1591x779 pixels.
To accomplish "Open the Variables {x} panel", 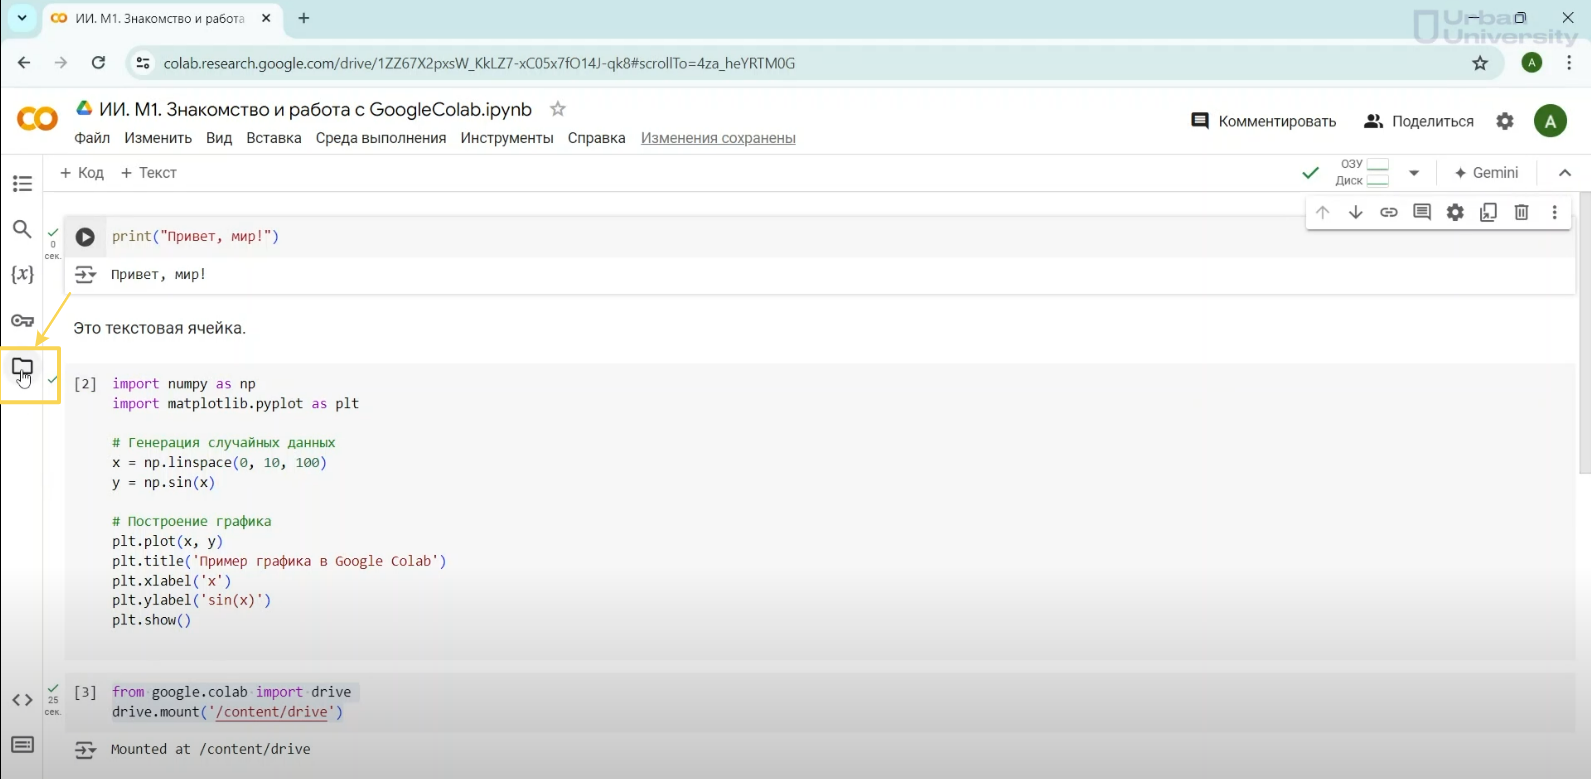I will [22, 274].
